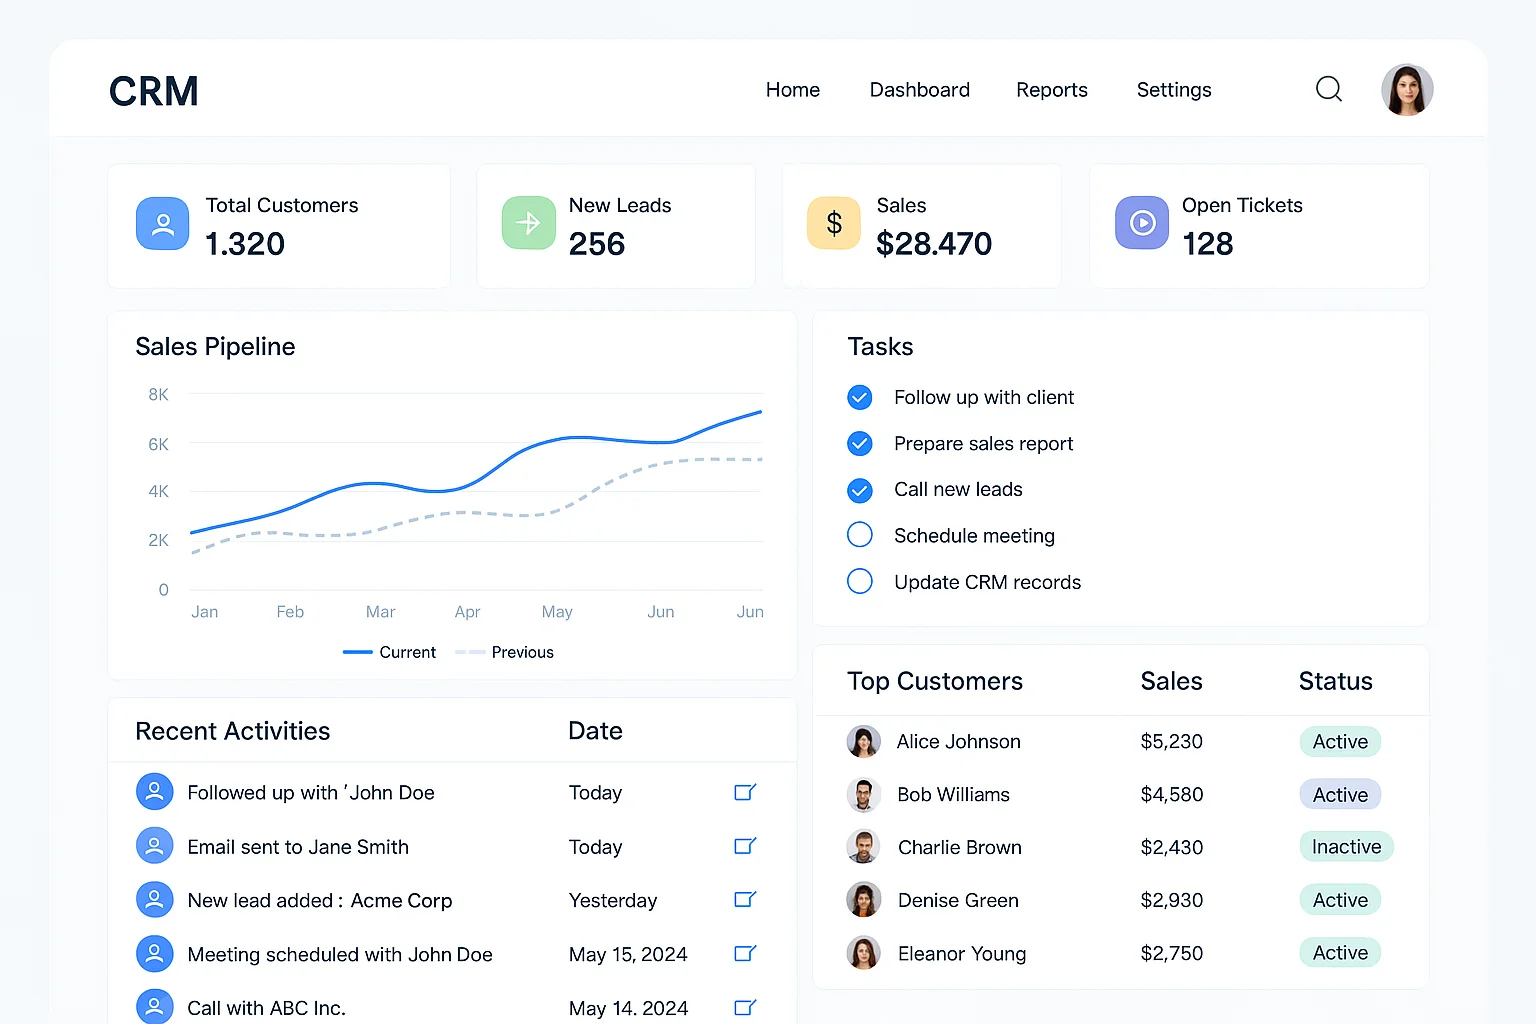Uncheck the Call new leads task
This screenshot has width=1536, height=1024.
(x=860, y=490)
